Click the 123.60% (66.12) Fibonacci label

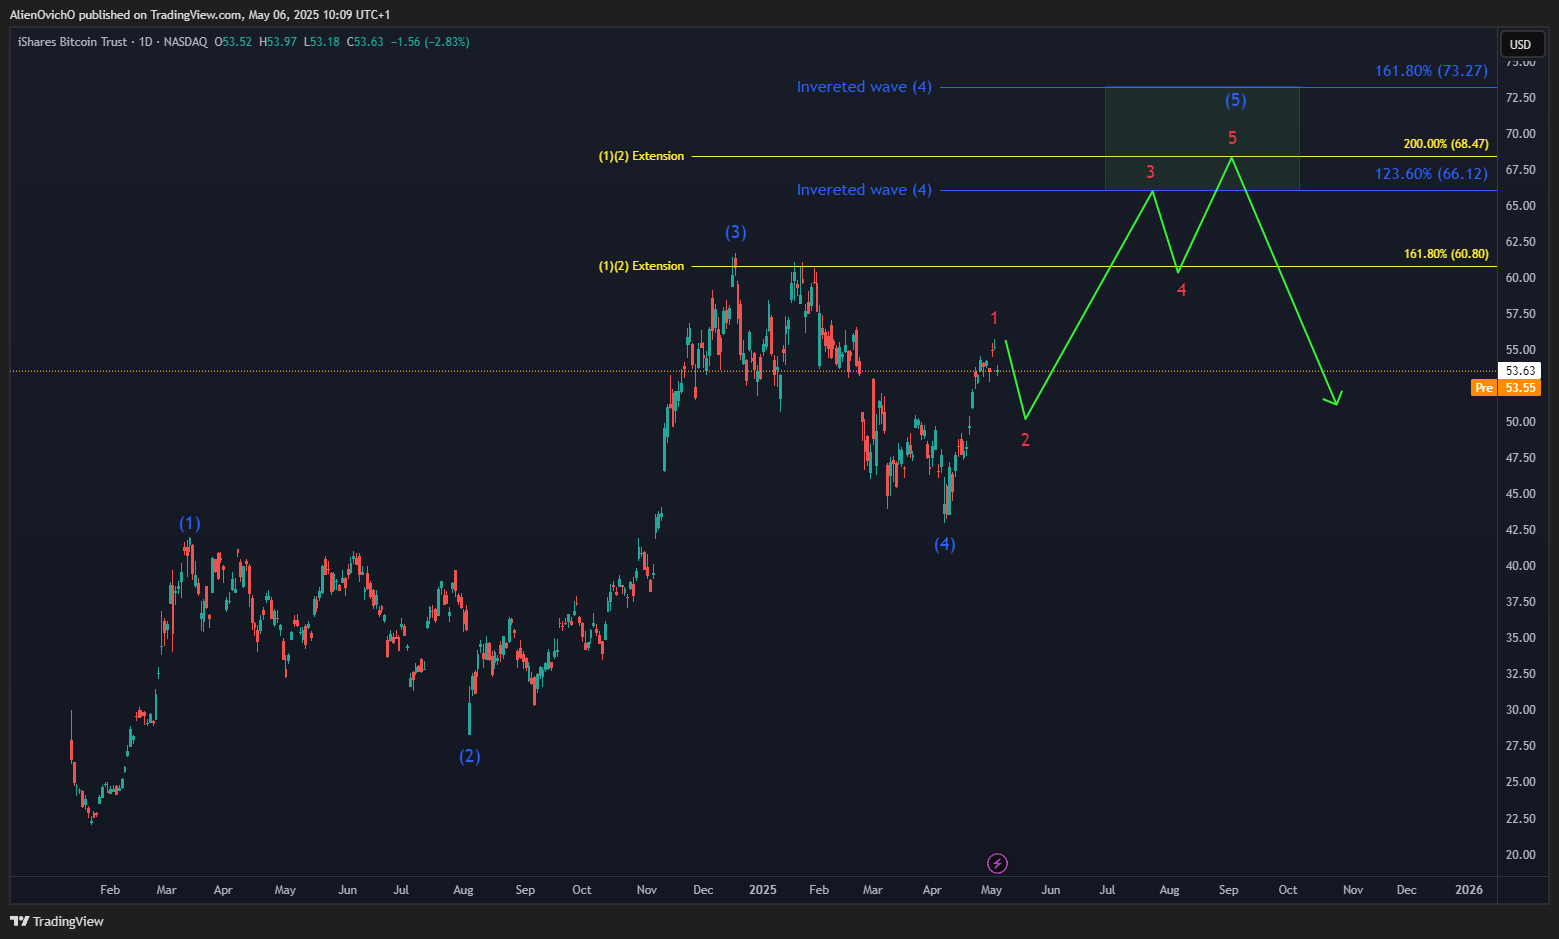(x=1431, y=174)
